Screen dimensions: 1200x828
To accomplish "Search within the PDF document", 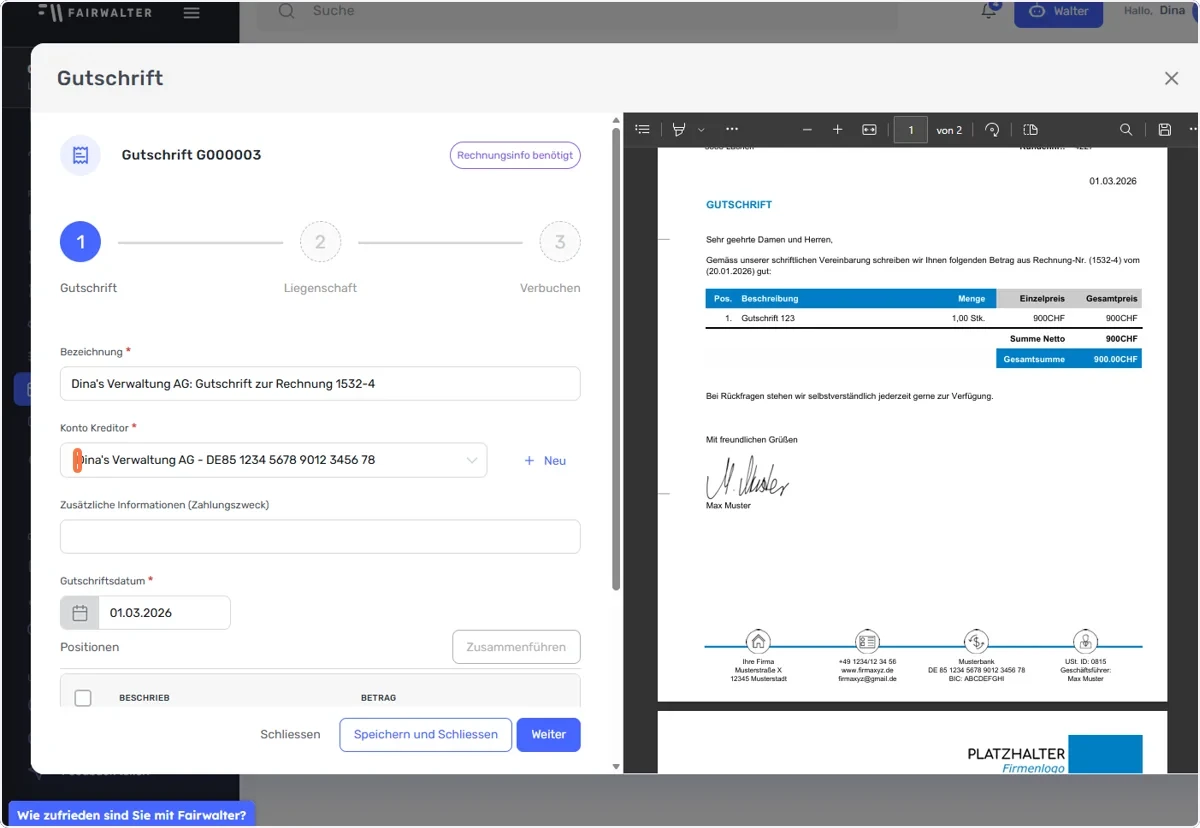I will (1126, 130).
